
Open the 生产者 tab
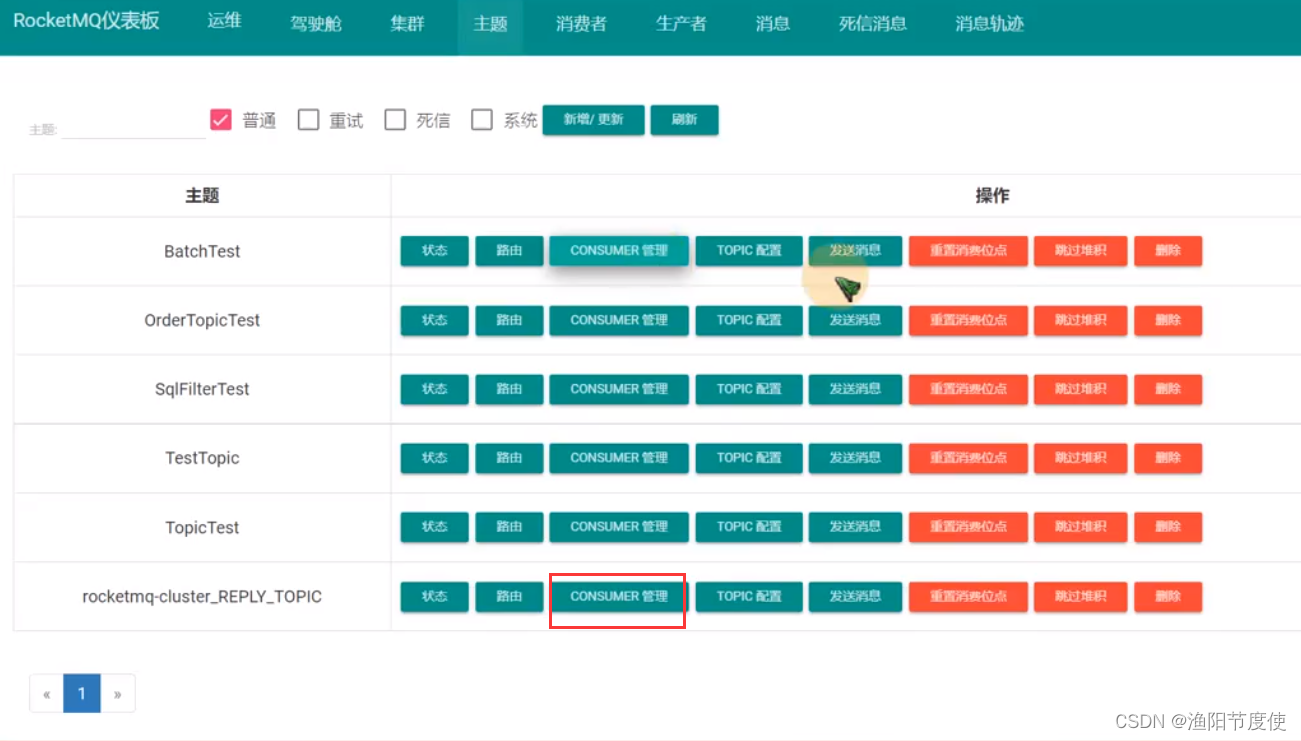(x=681, y=23)
